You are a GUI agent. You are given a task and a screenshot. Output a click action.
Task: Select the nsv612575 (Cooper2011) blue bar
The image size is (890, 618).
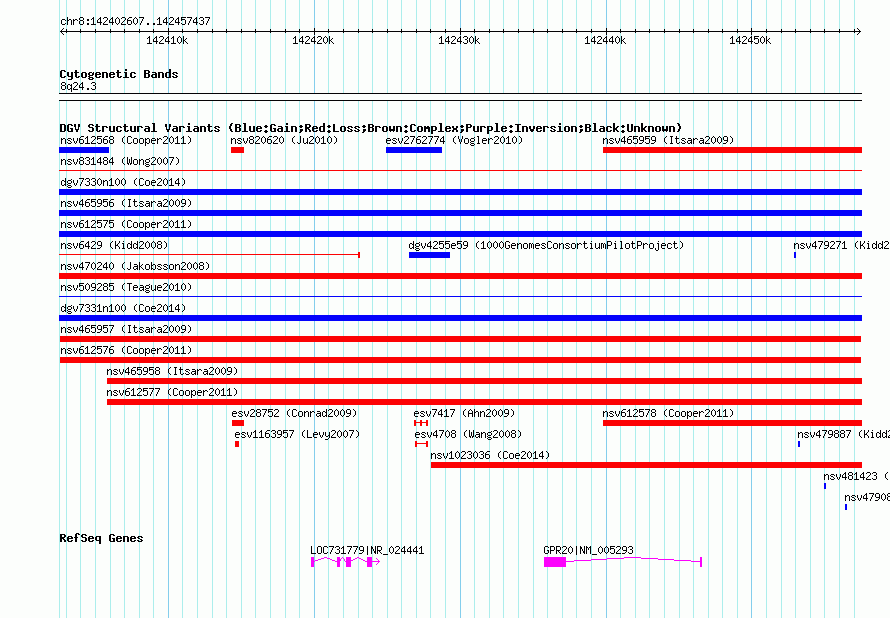pyautogui.click(x=460, y=234)
